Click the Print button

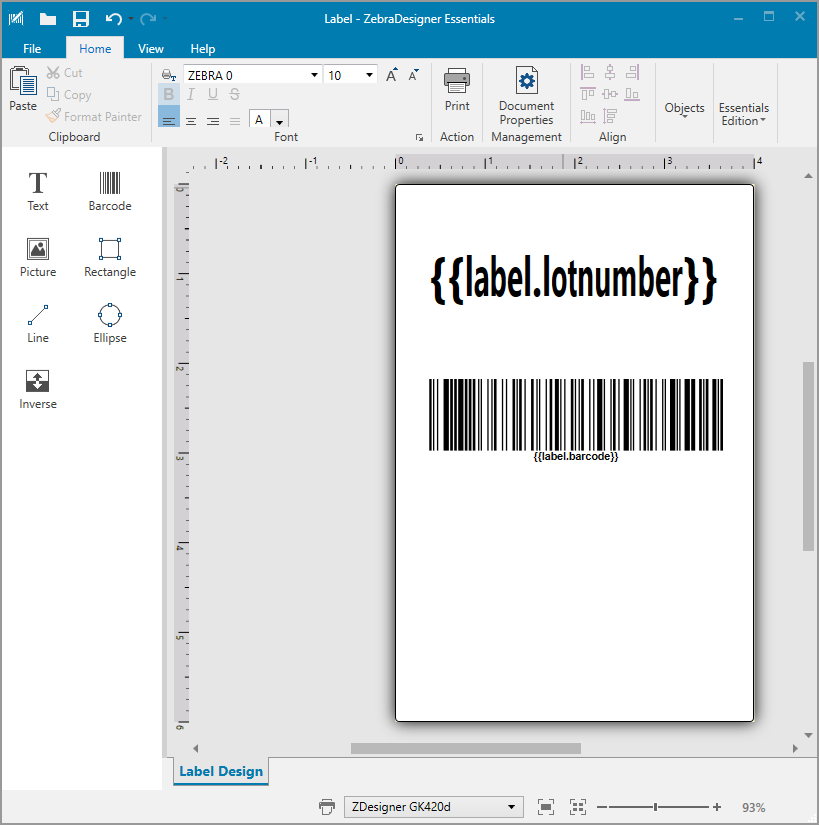click(457, 90)
